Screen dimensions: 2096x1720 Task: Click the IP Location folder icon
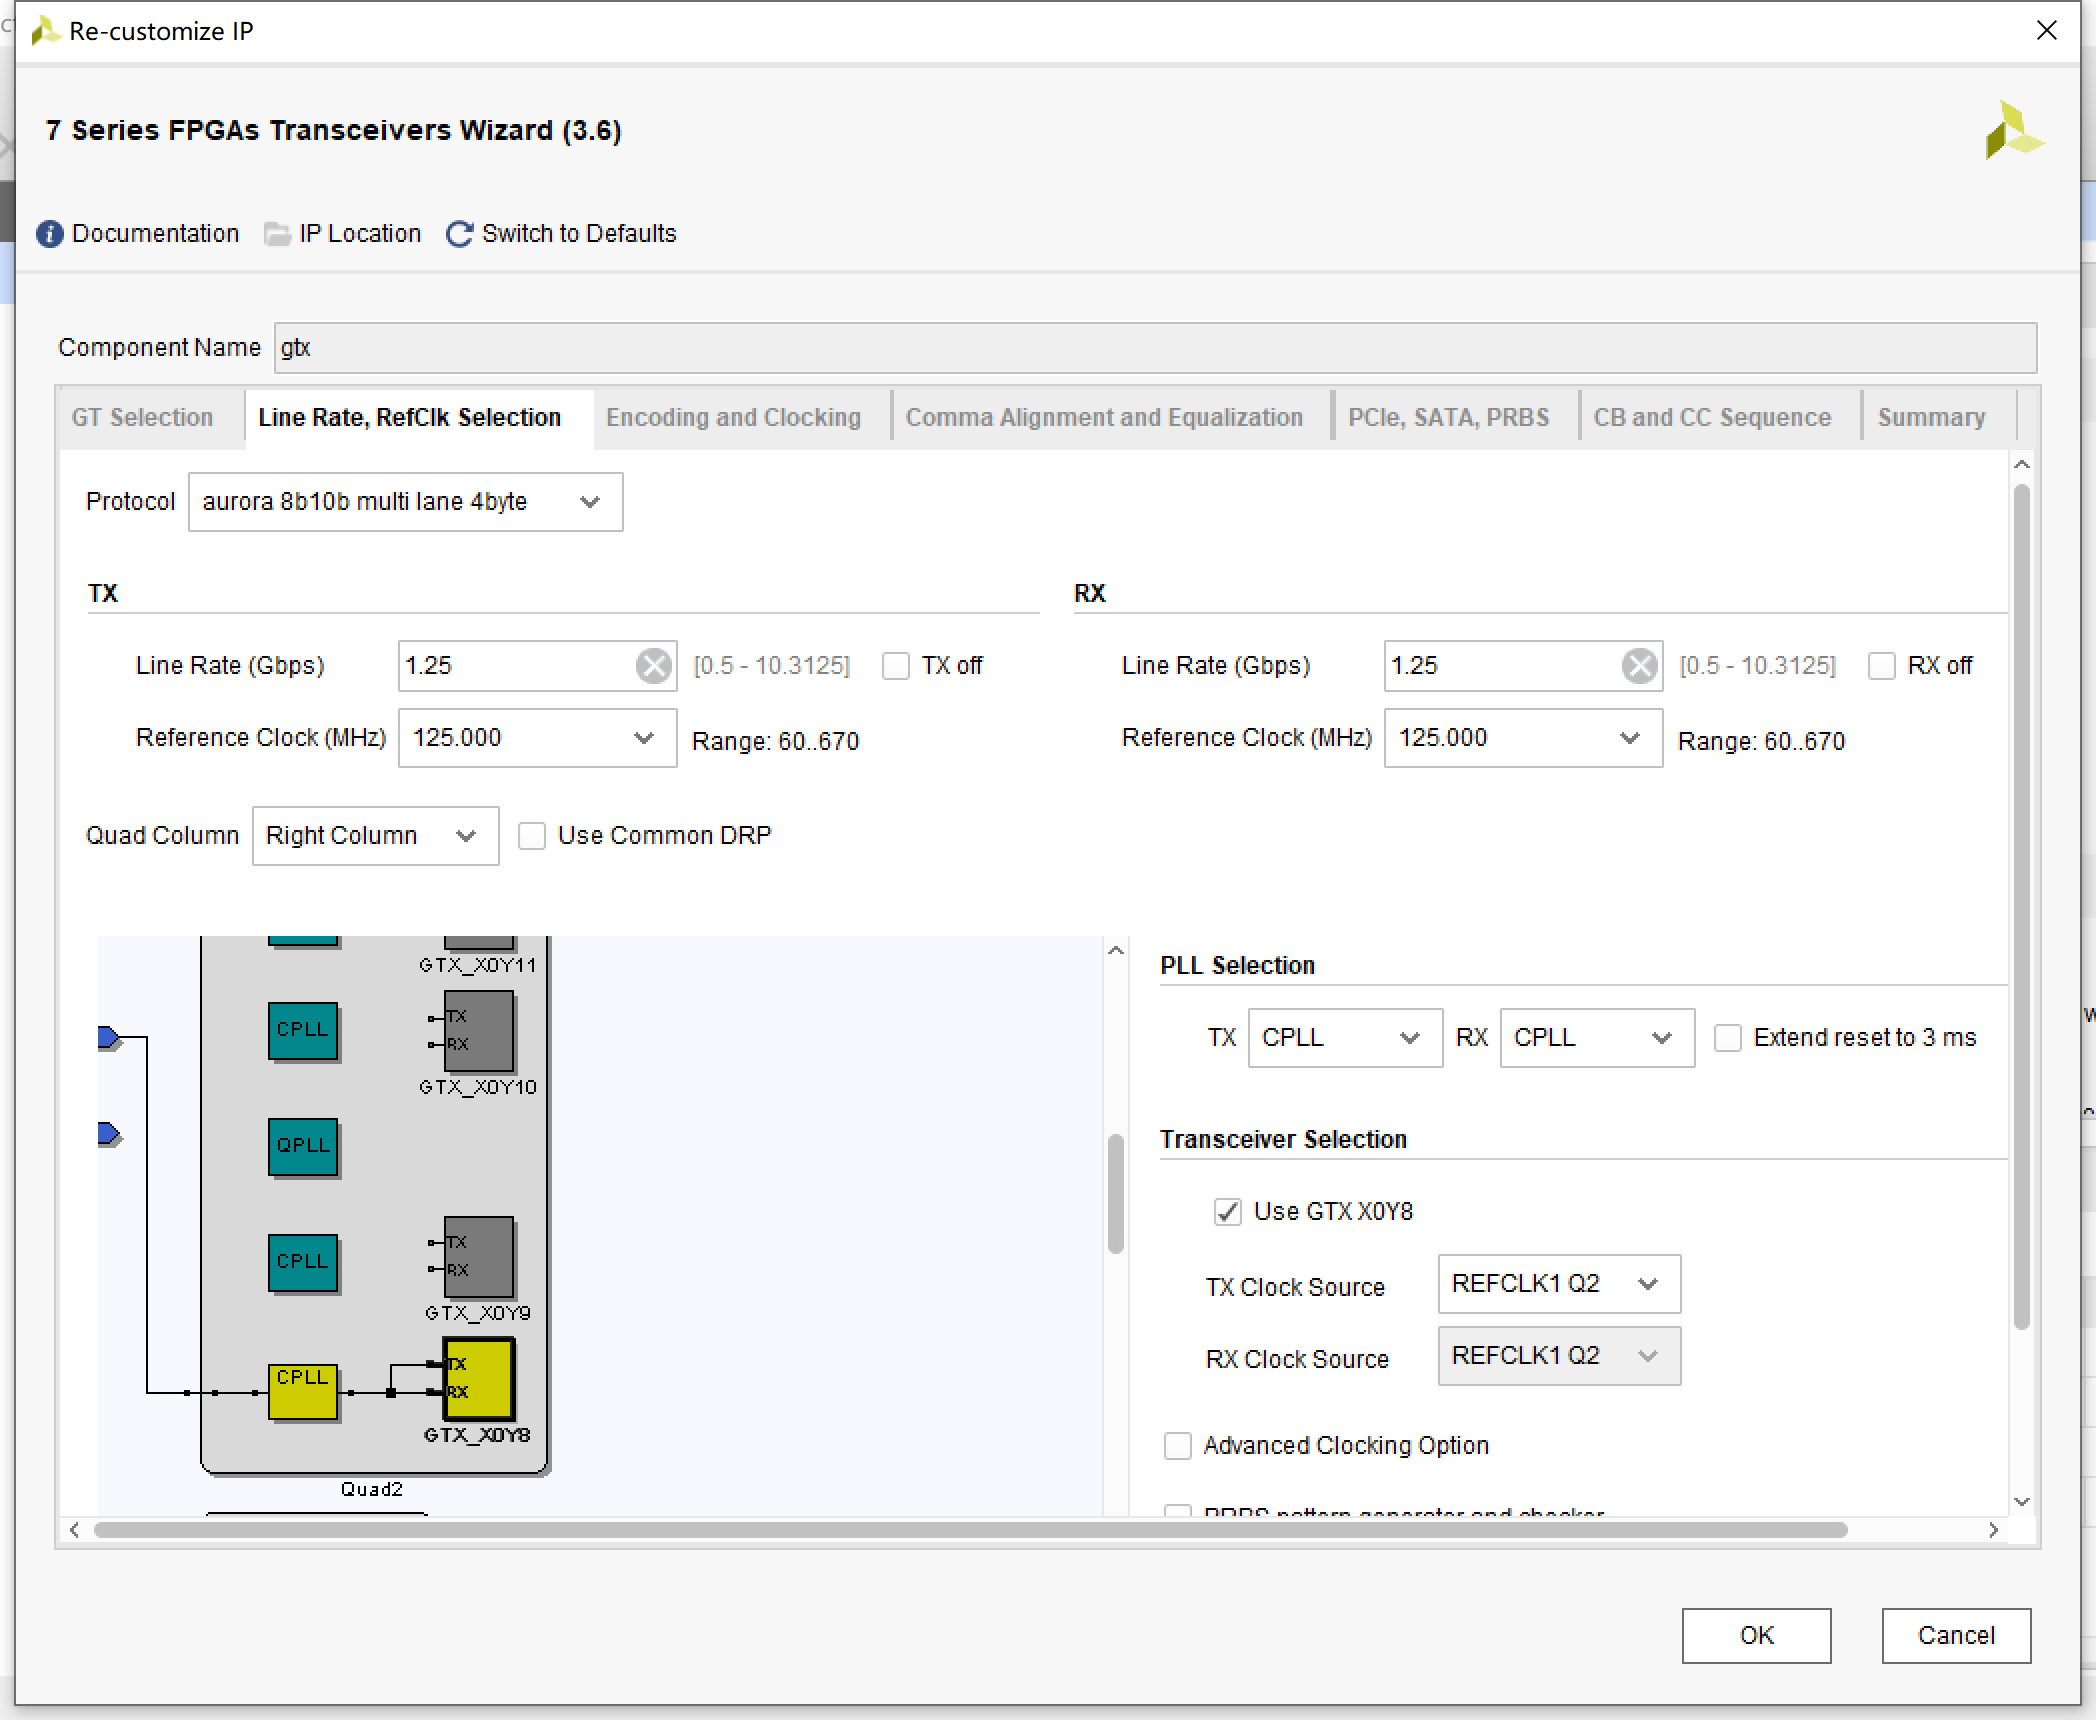click(x=277, y=234)
